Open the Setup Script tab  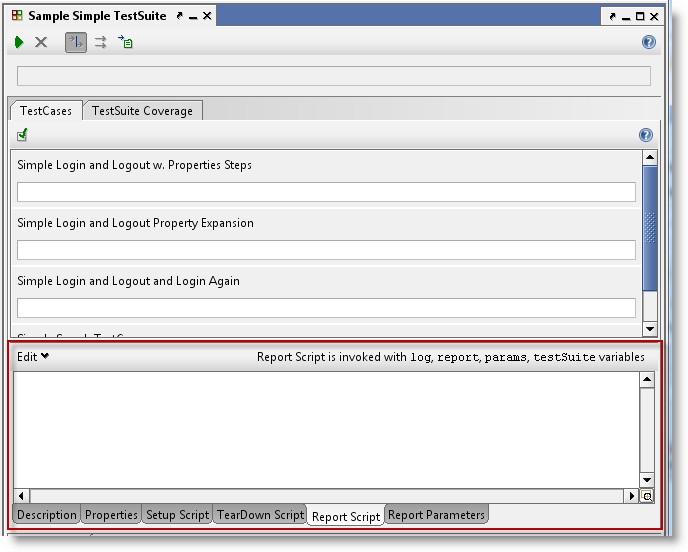178,514
